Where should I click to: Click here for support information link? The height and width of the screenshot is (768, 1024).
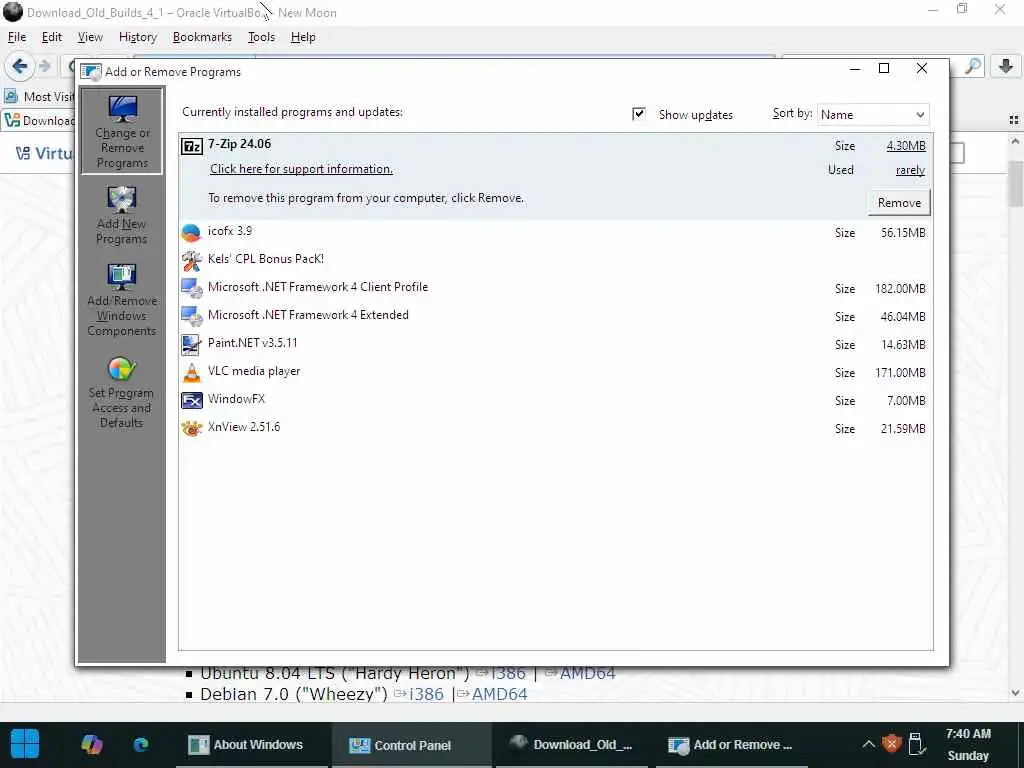301,169
